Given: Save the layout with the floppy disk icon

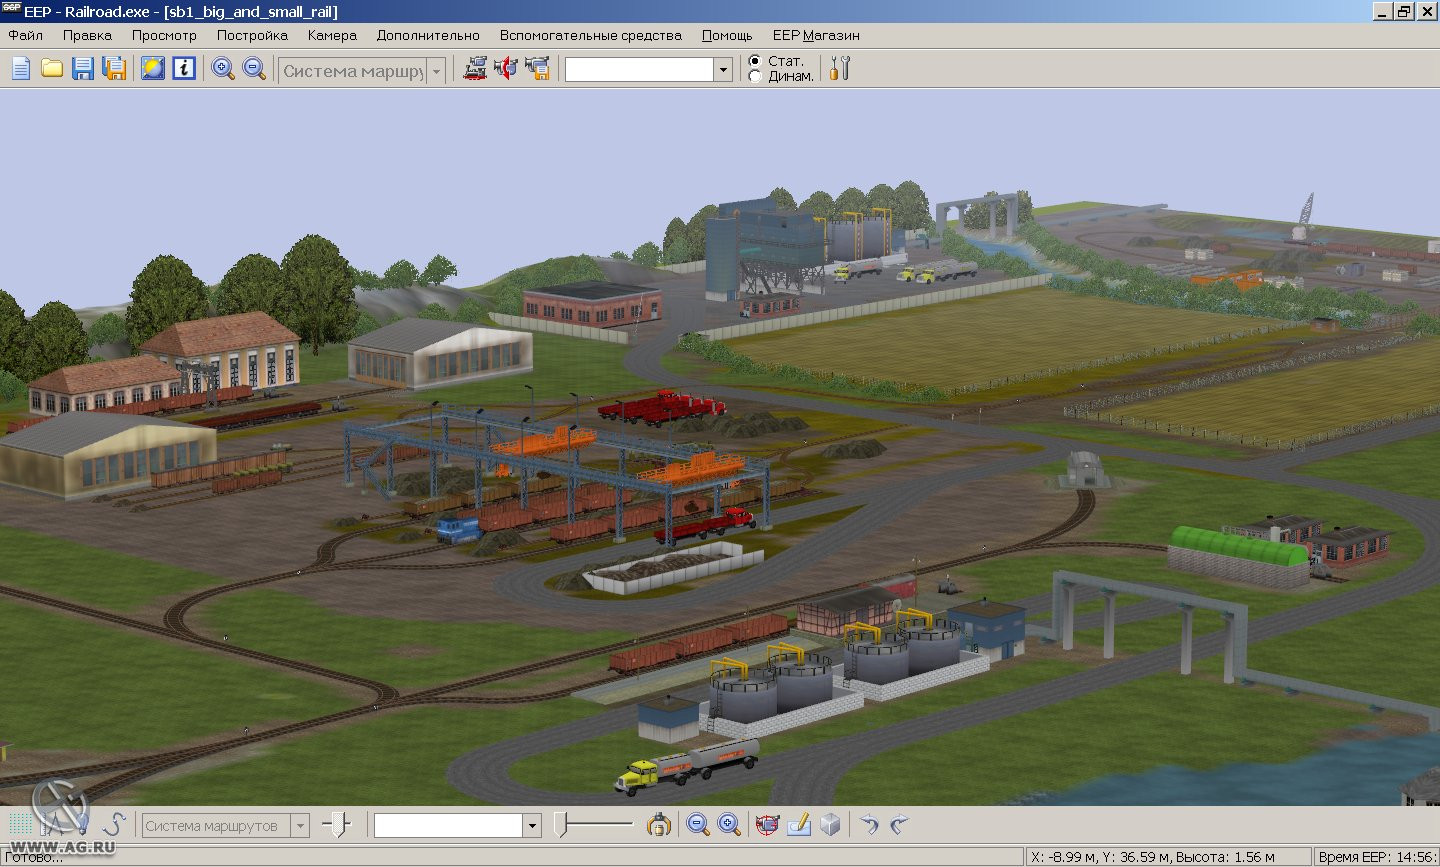Looking at the screenshot, I should [x=83, y=68].
